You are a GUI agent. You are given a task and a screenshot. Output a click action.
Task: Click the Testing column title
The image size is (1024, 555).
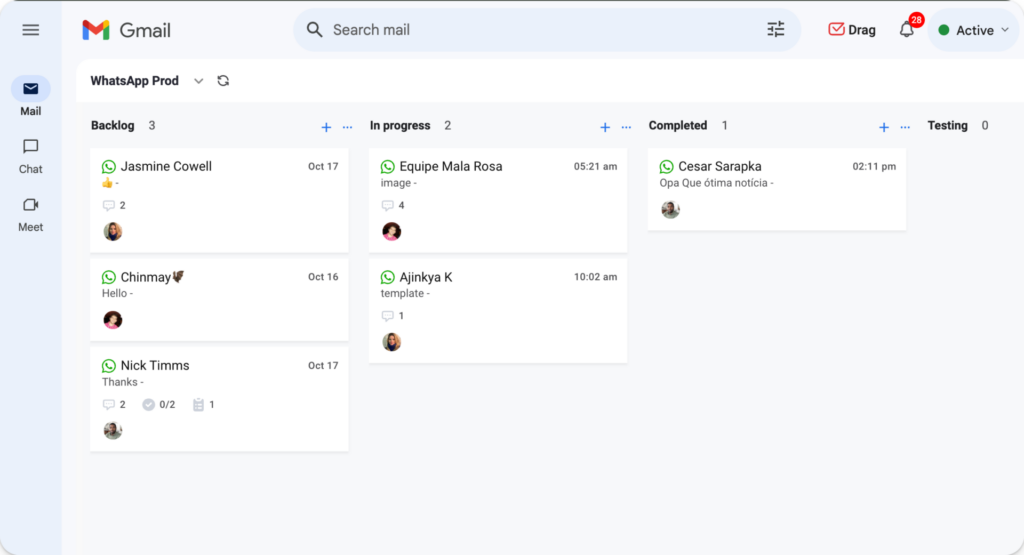pyautogui.click(x=947, y=125)
